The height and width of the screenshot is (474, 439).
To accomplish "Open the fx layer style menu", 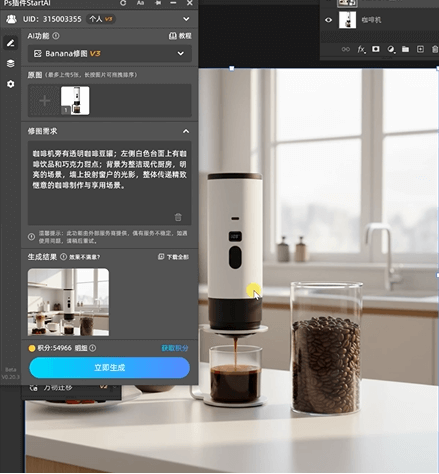I will (361, 50).
